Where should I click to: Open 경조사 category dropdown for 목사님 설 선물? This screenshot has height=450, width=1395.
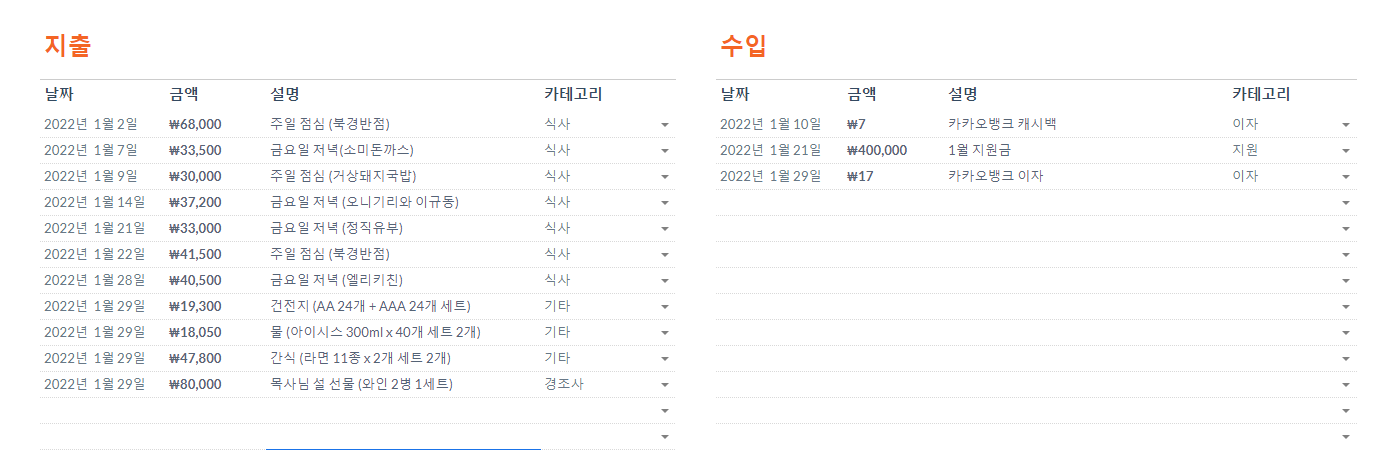(665, 385)
